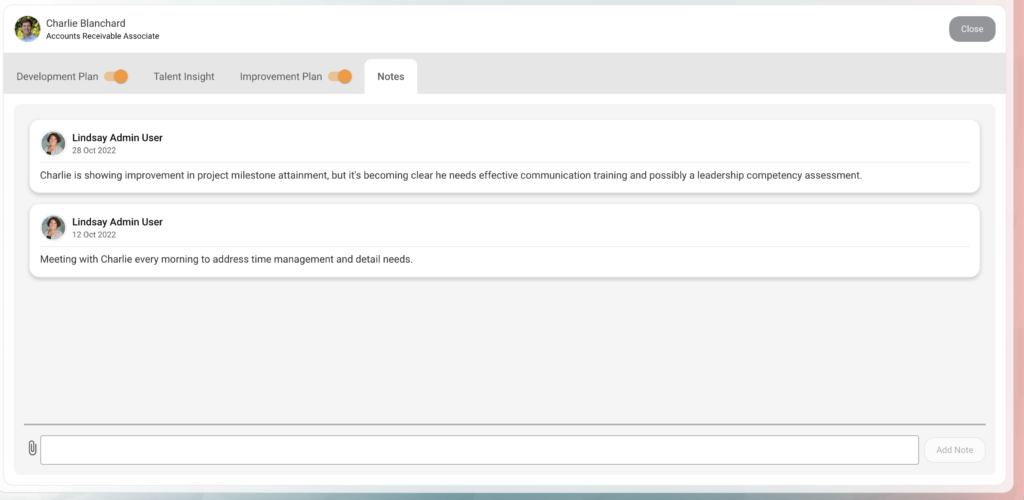Click Charlie Blanchard's profile photo
Screen dimensions: 1024x500
[27, 29]
